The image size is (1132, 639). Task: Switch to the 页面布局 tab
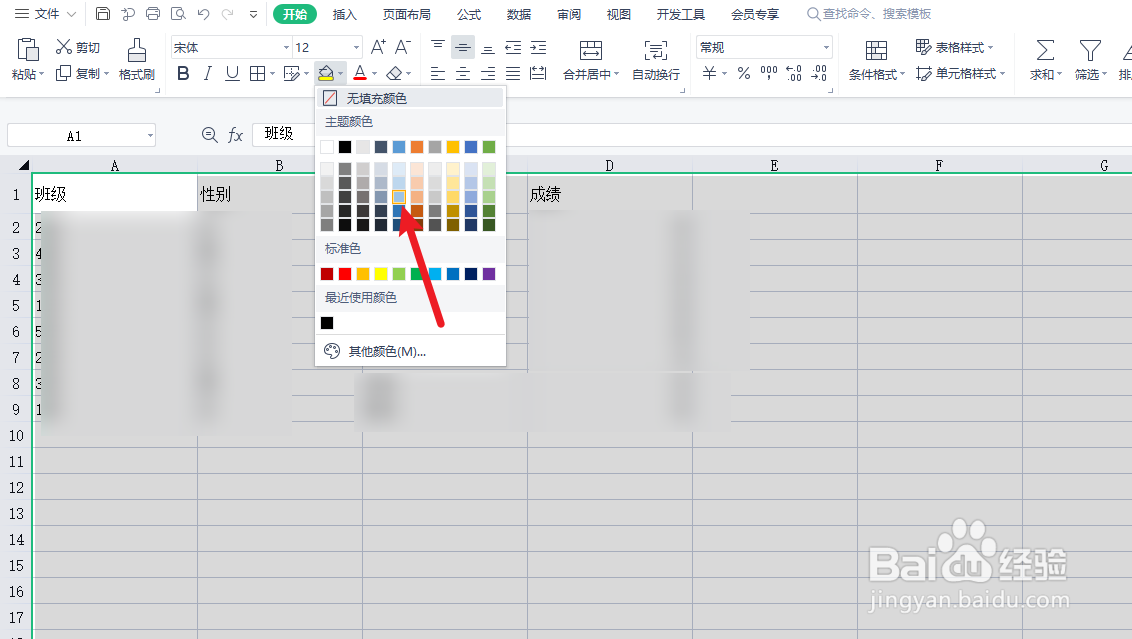point(406,14)
